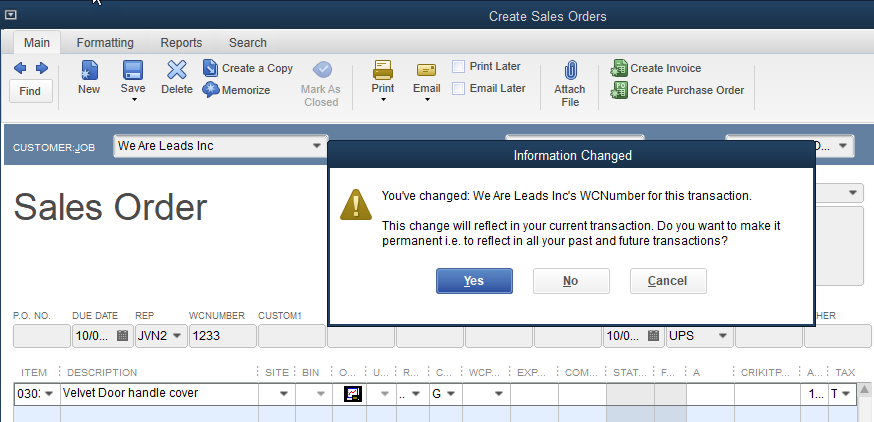Open the Reports tab
Screen dimensions: 874x422
[x=181, y=43]
